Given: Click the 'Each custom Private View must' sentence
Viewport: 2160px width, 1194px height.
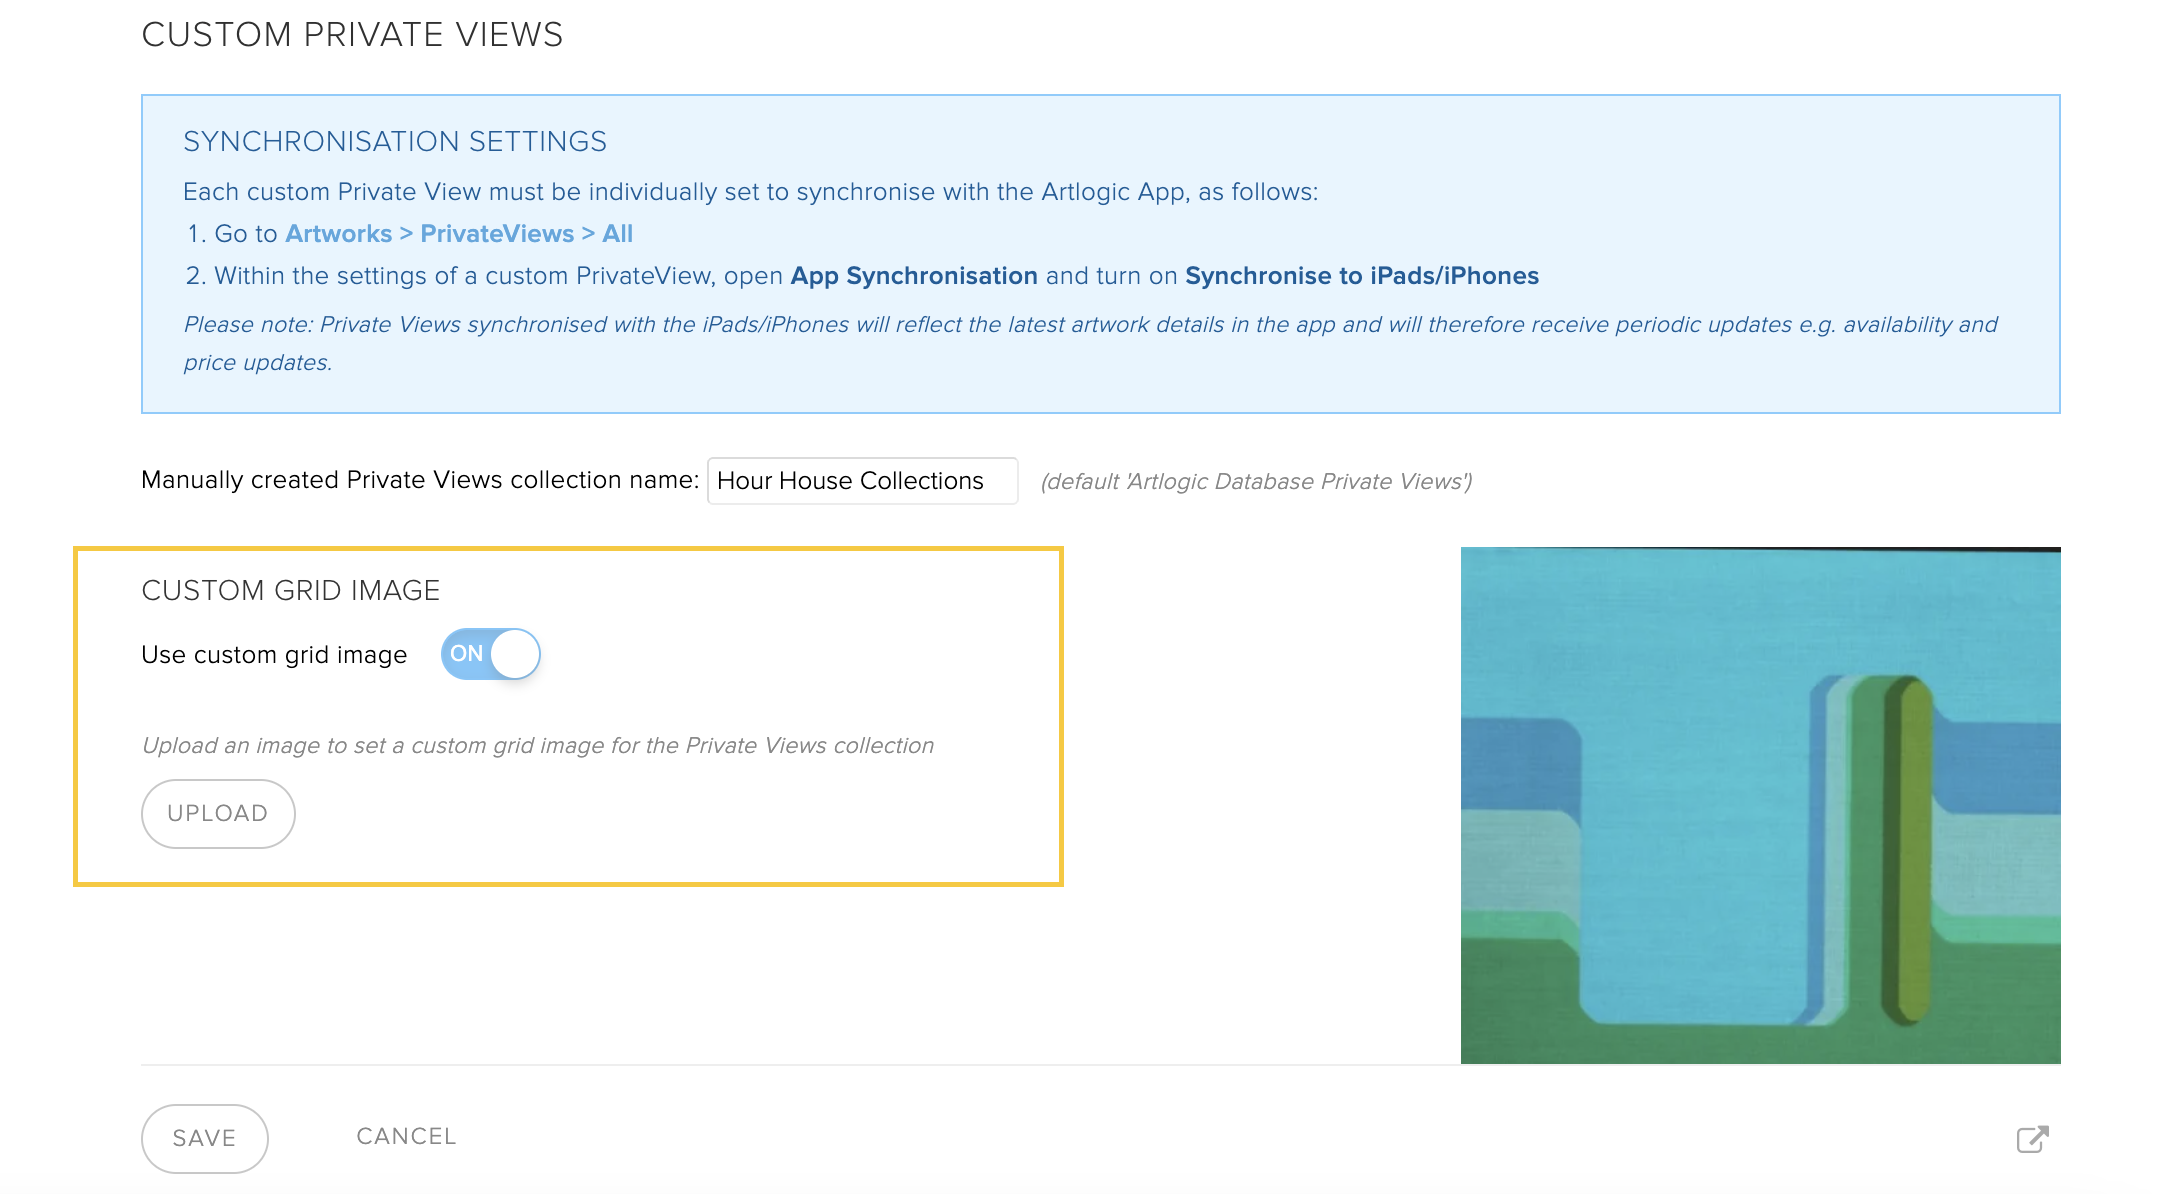Looking at the screenshot, I should click(750, 192).
